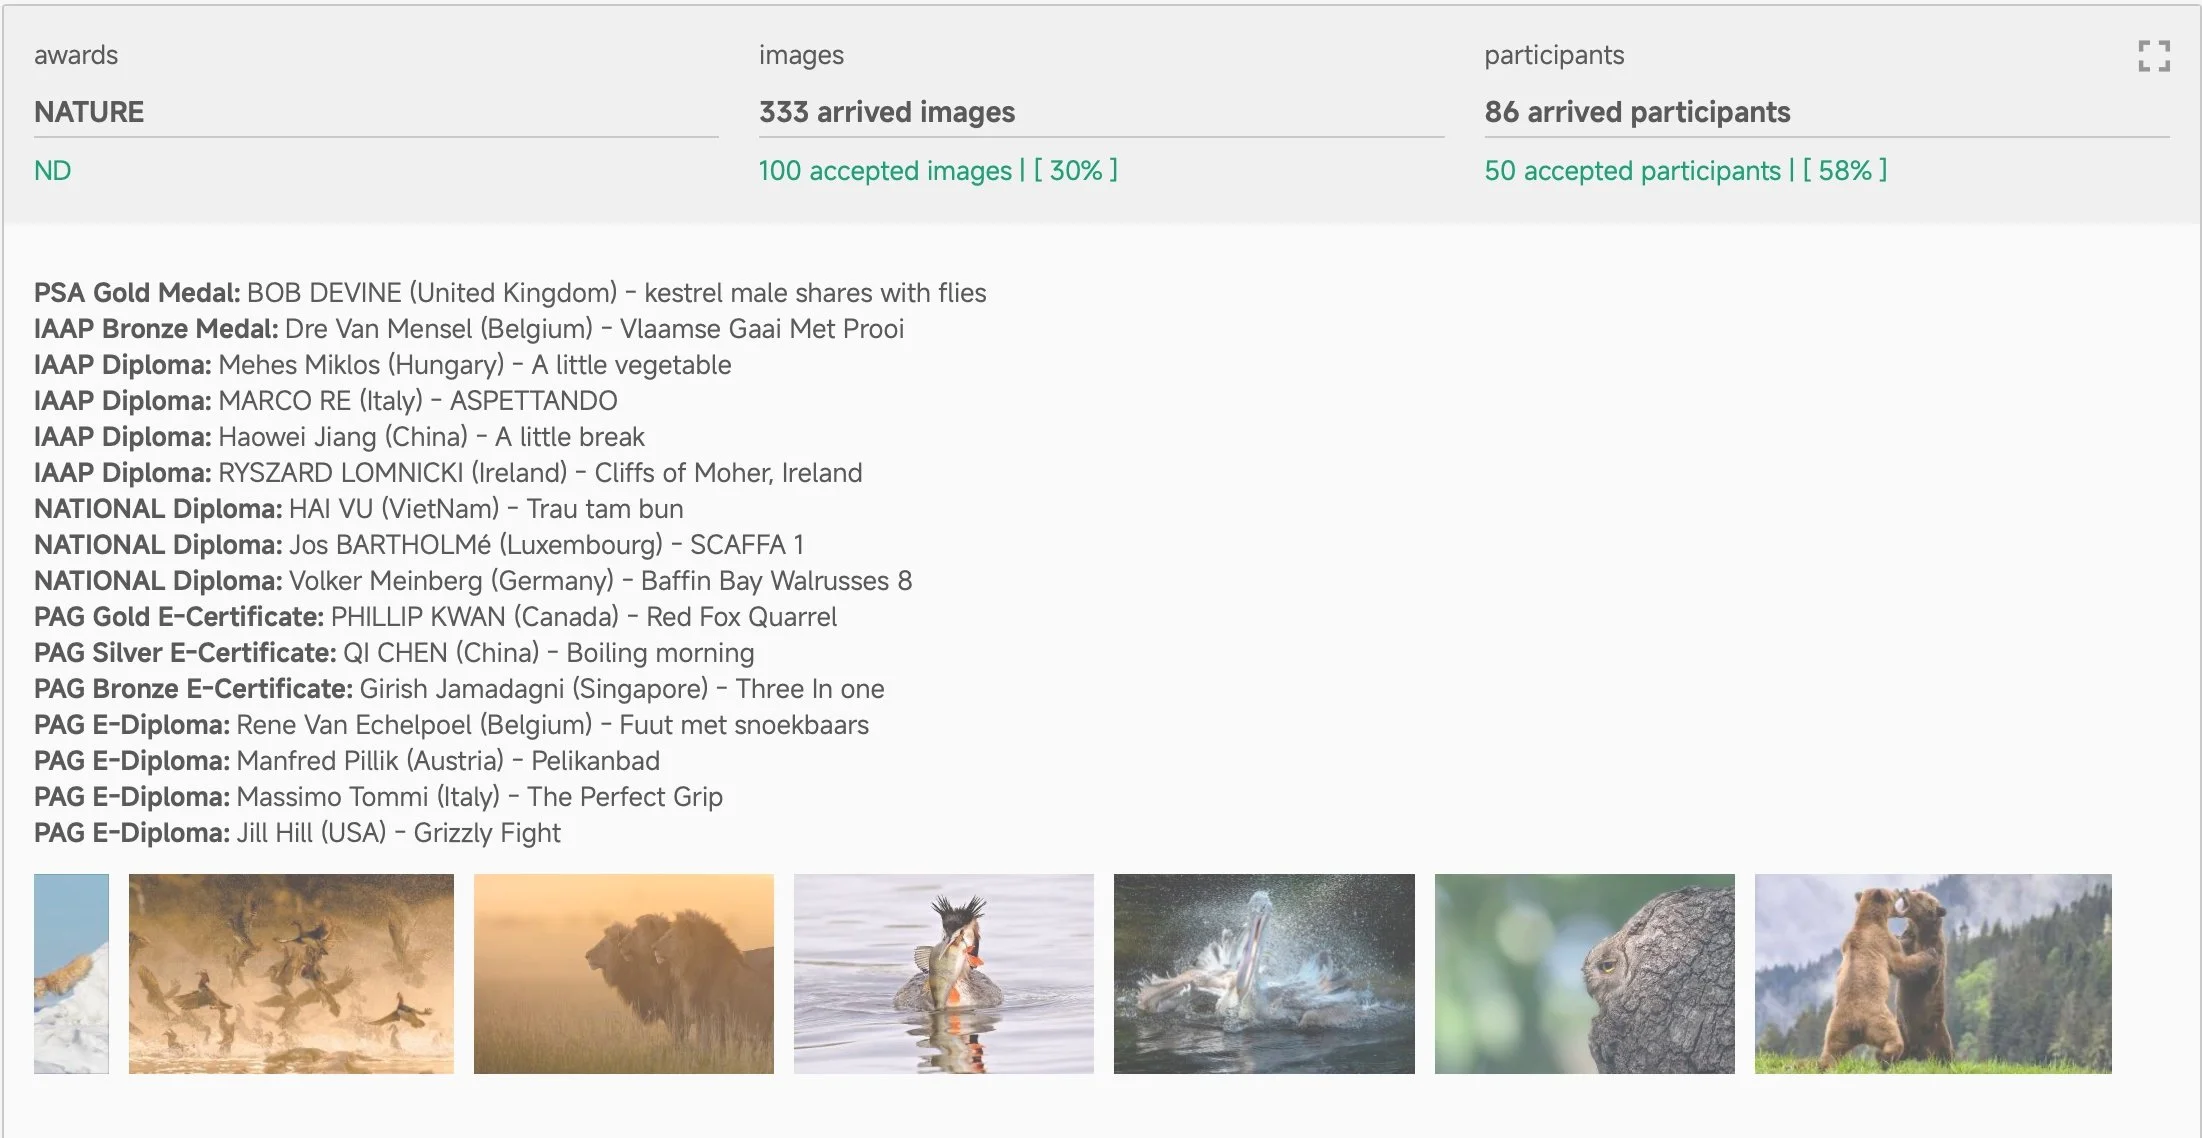This screenshot has height=1138, width=2202.
Task: Click 86 arrived participants heading
Action: tap(1637, 112)
